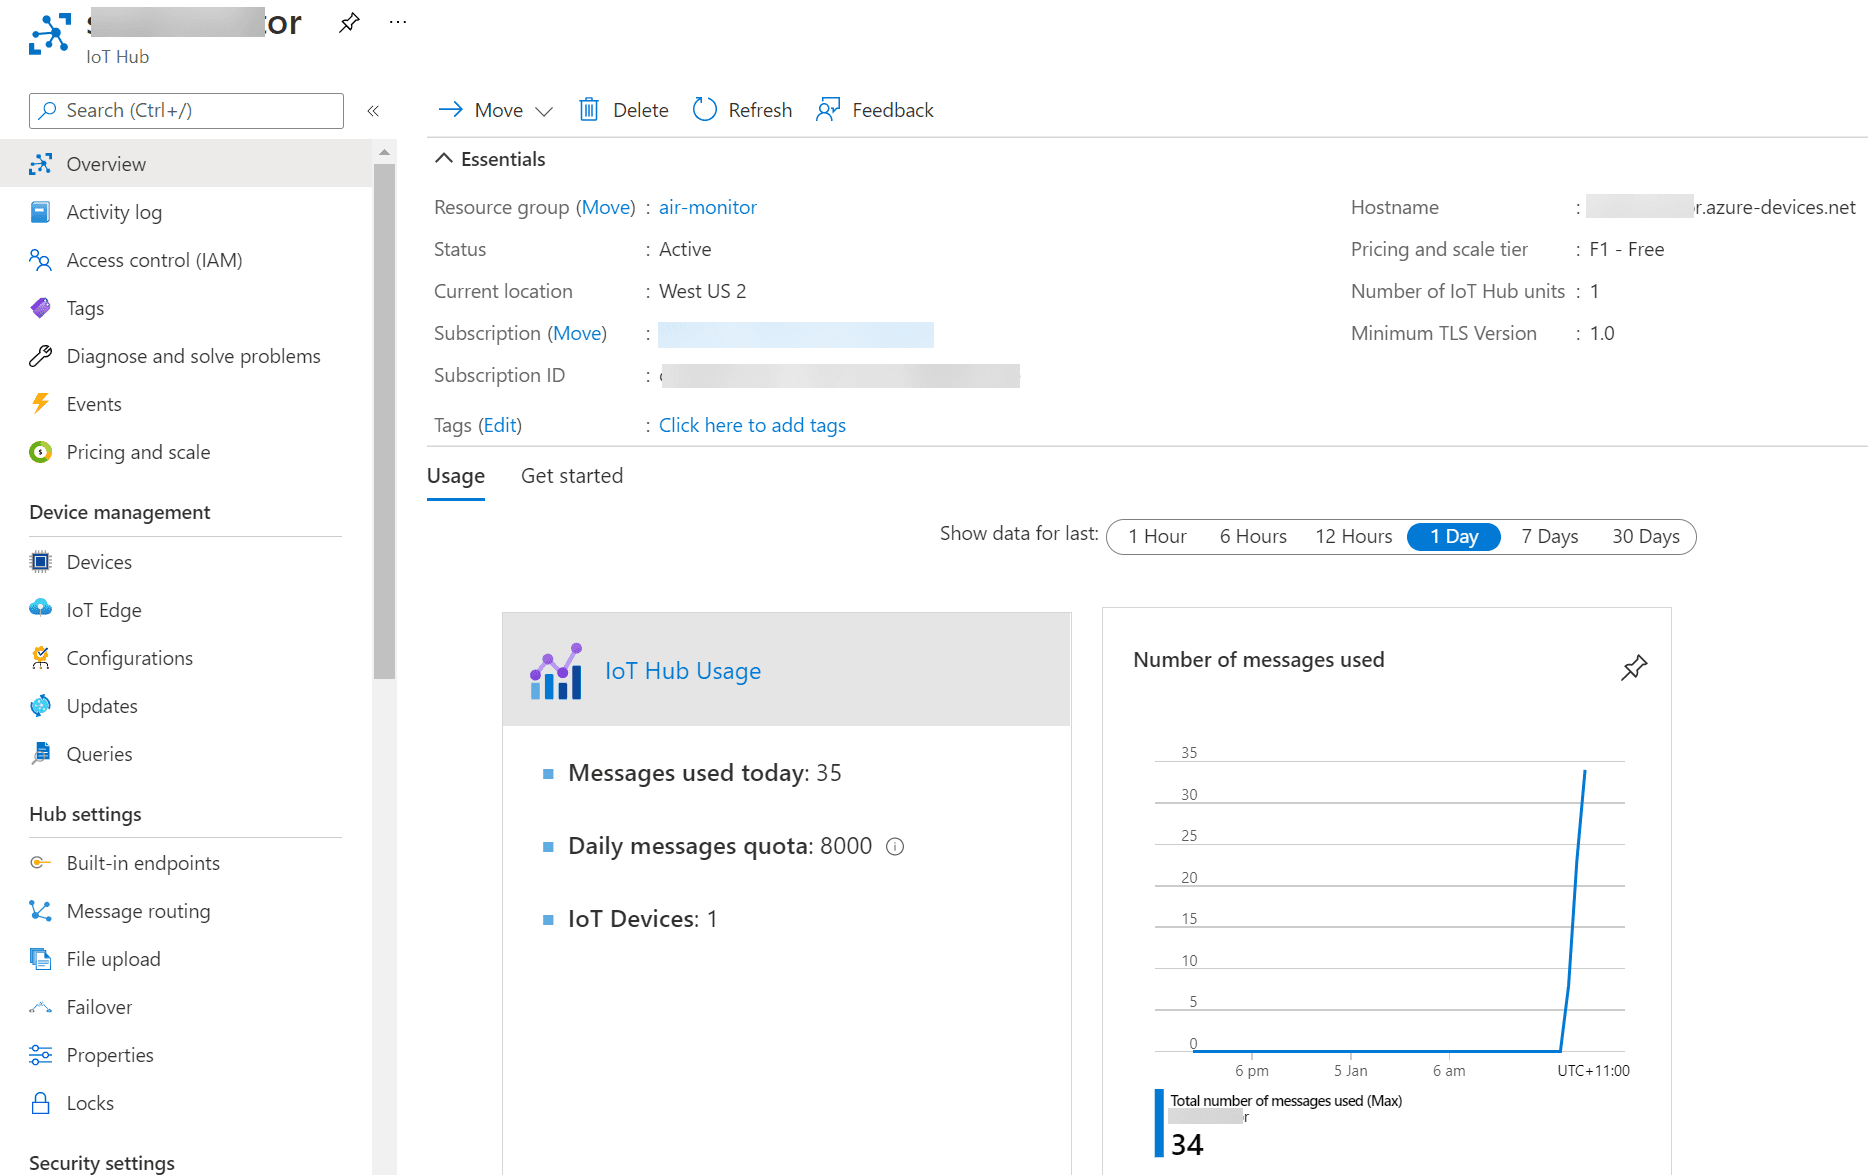
Task: Open Diagnose and solve problems wrench icon
Action: tap(40, 356)
